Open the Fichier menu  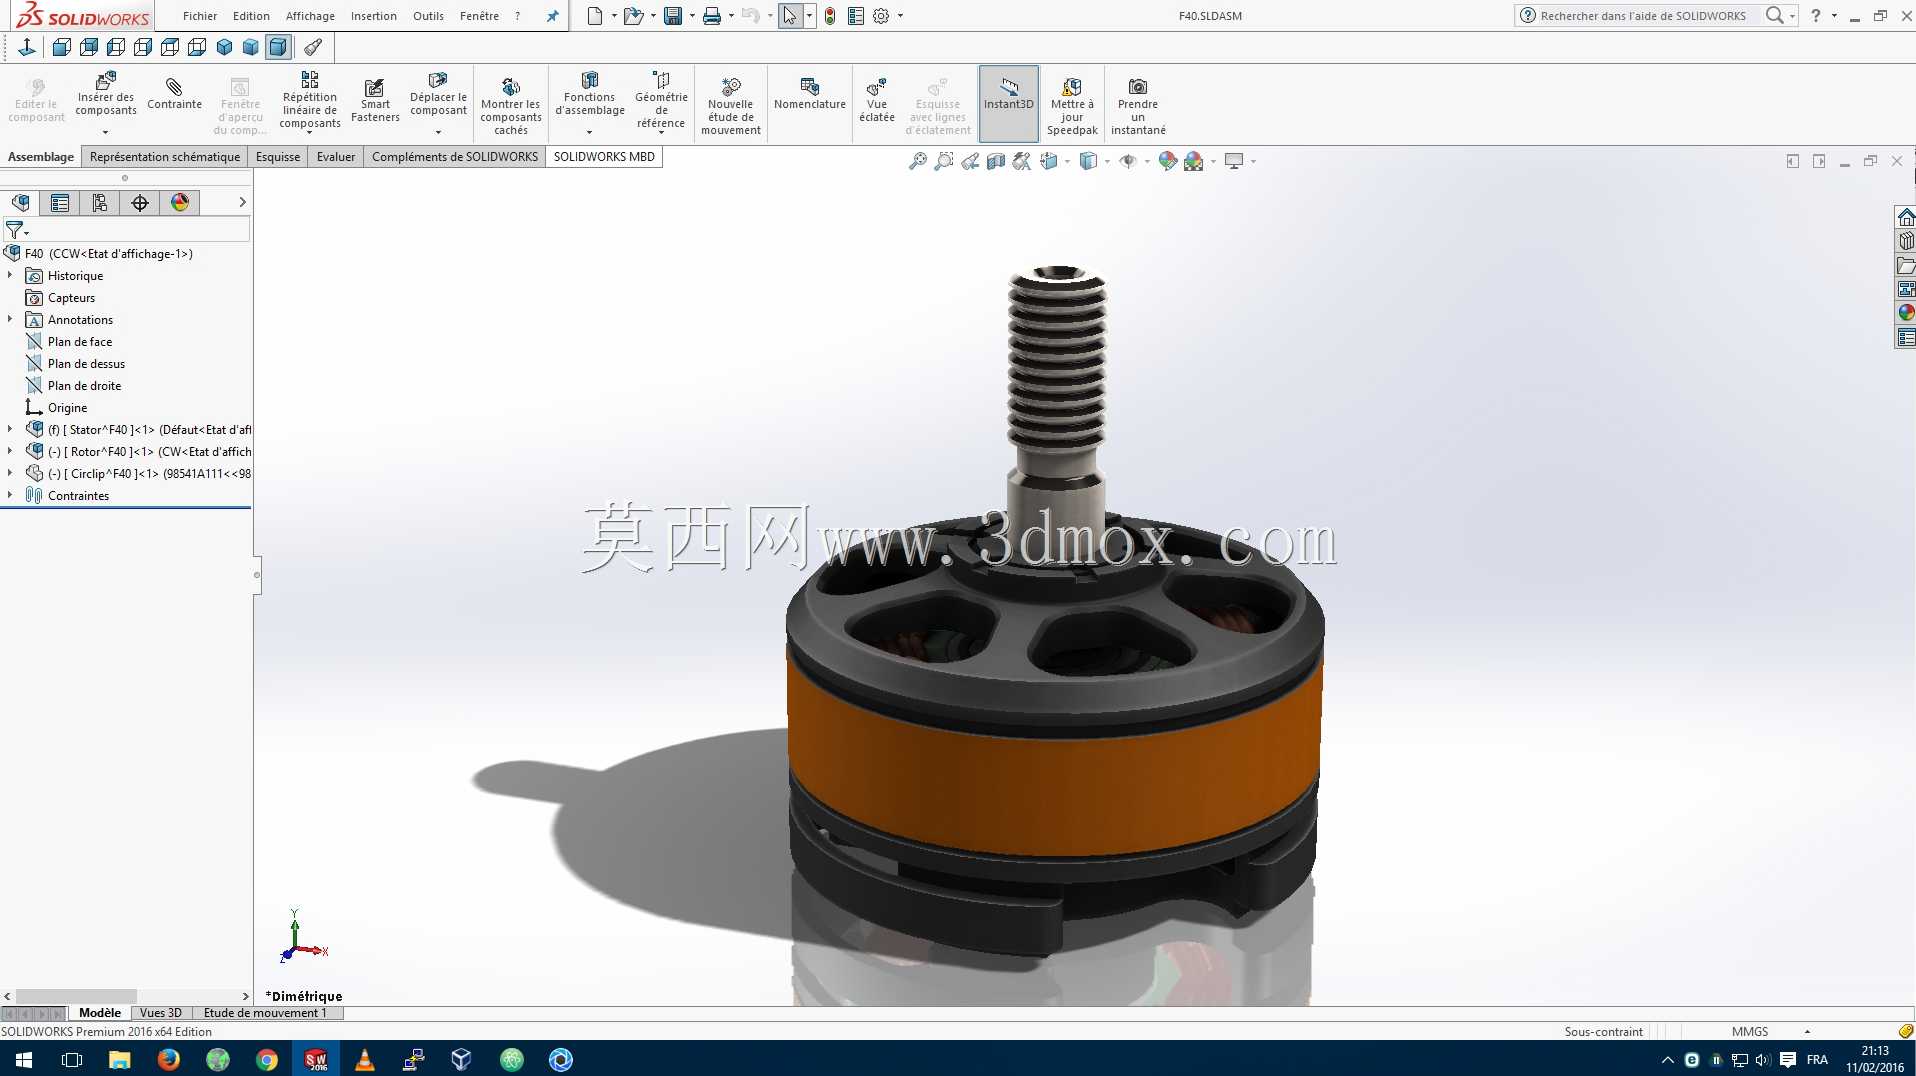(x=200, y=16)
